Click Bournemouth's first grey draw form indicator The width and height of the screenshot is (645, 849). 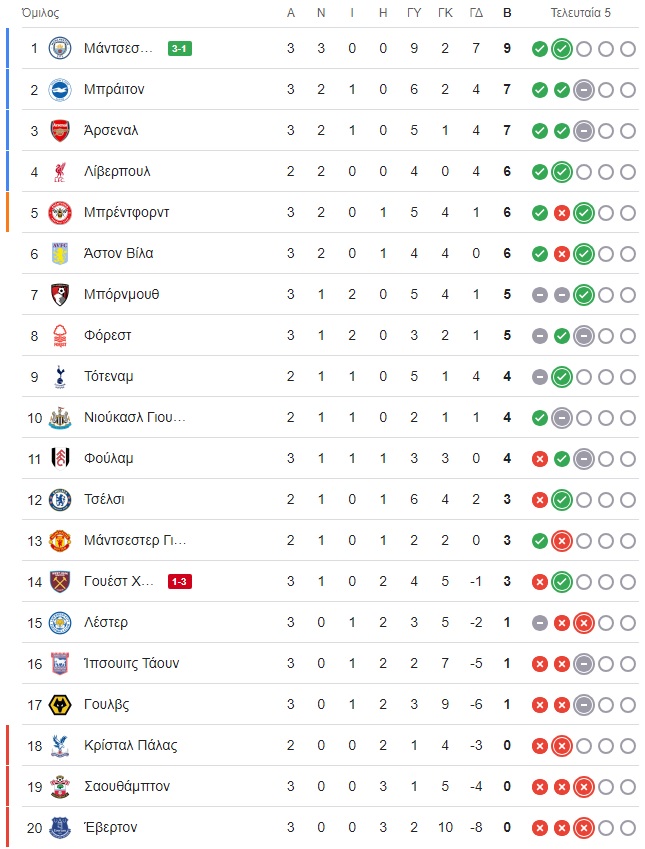539,296
